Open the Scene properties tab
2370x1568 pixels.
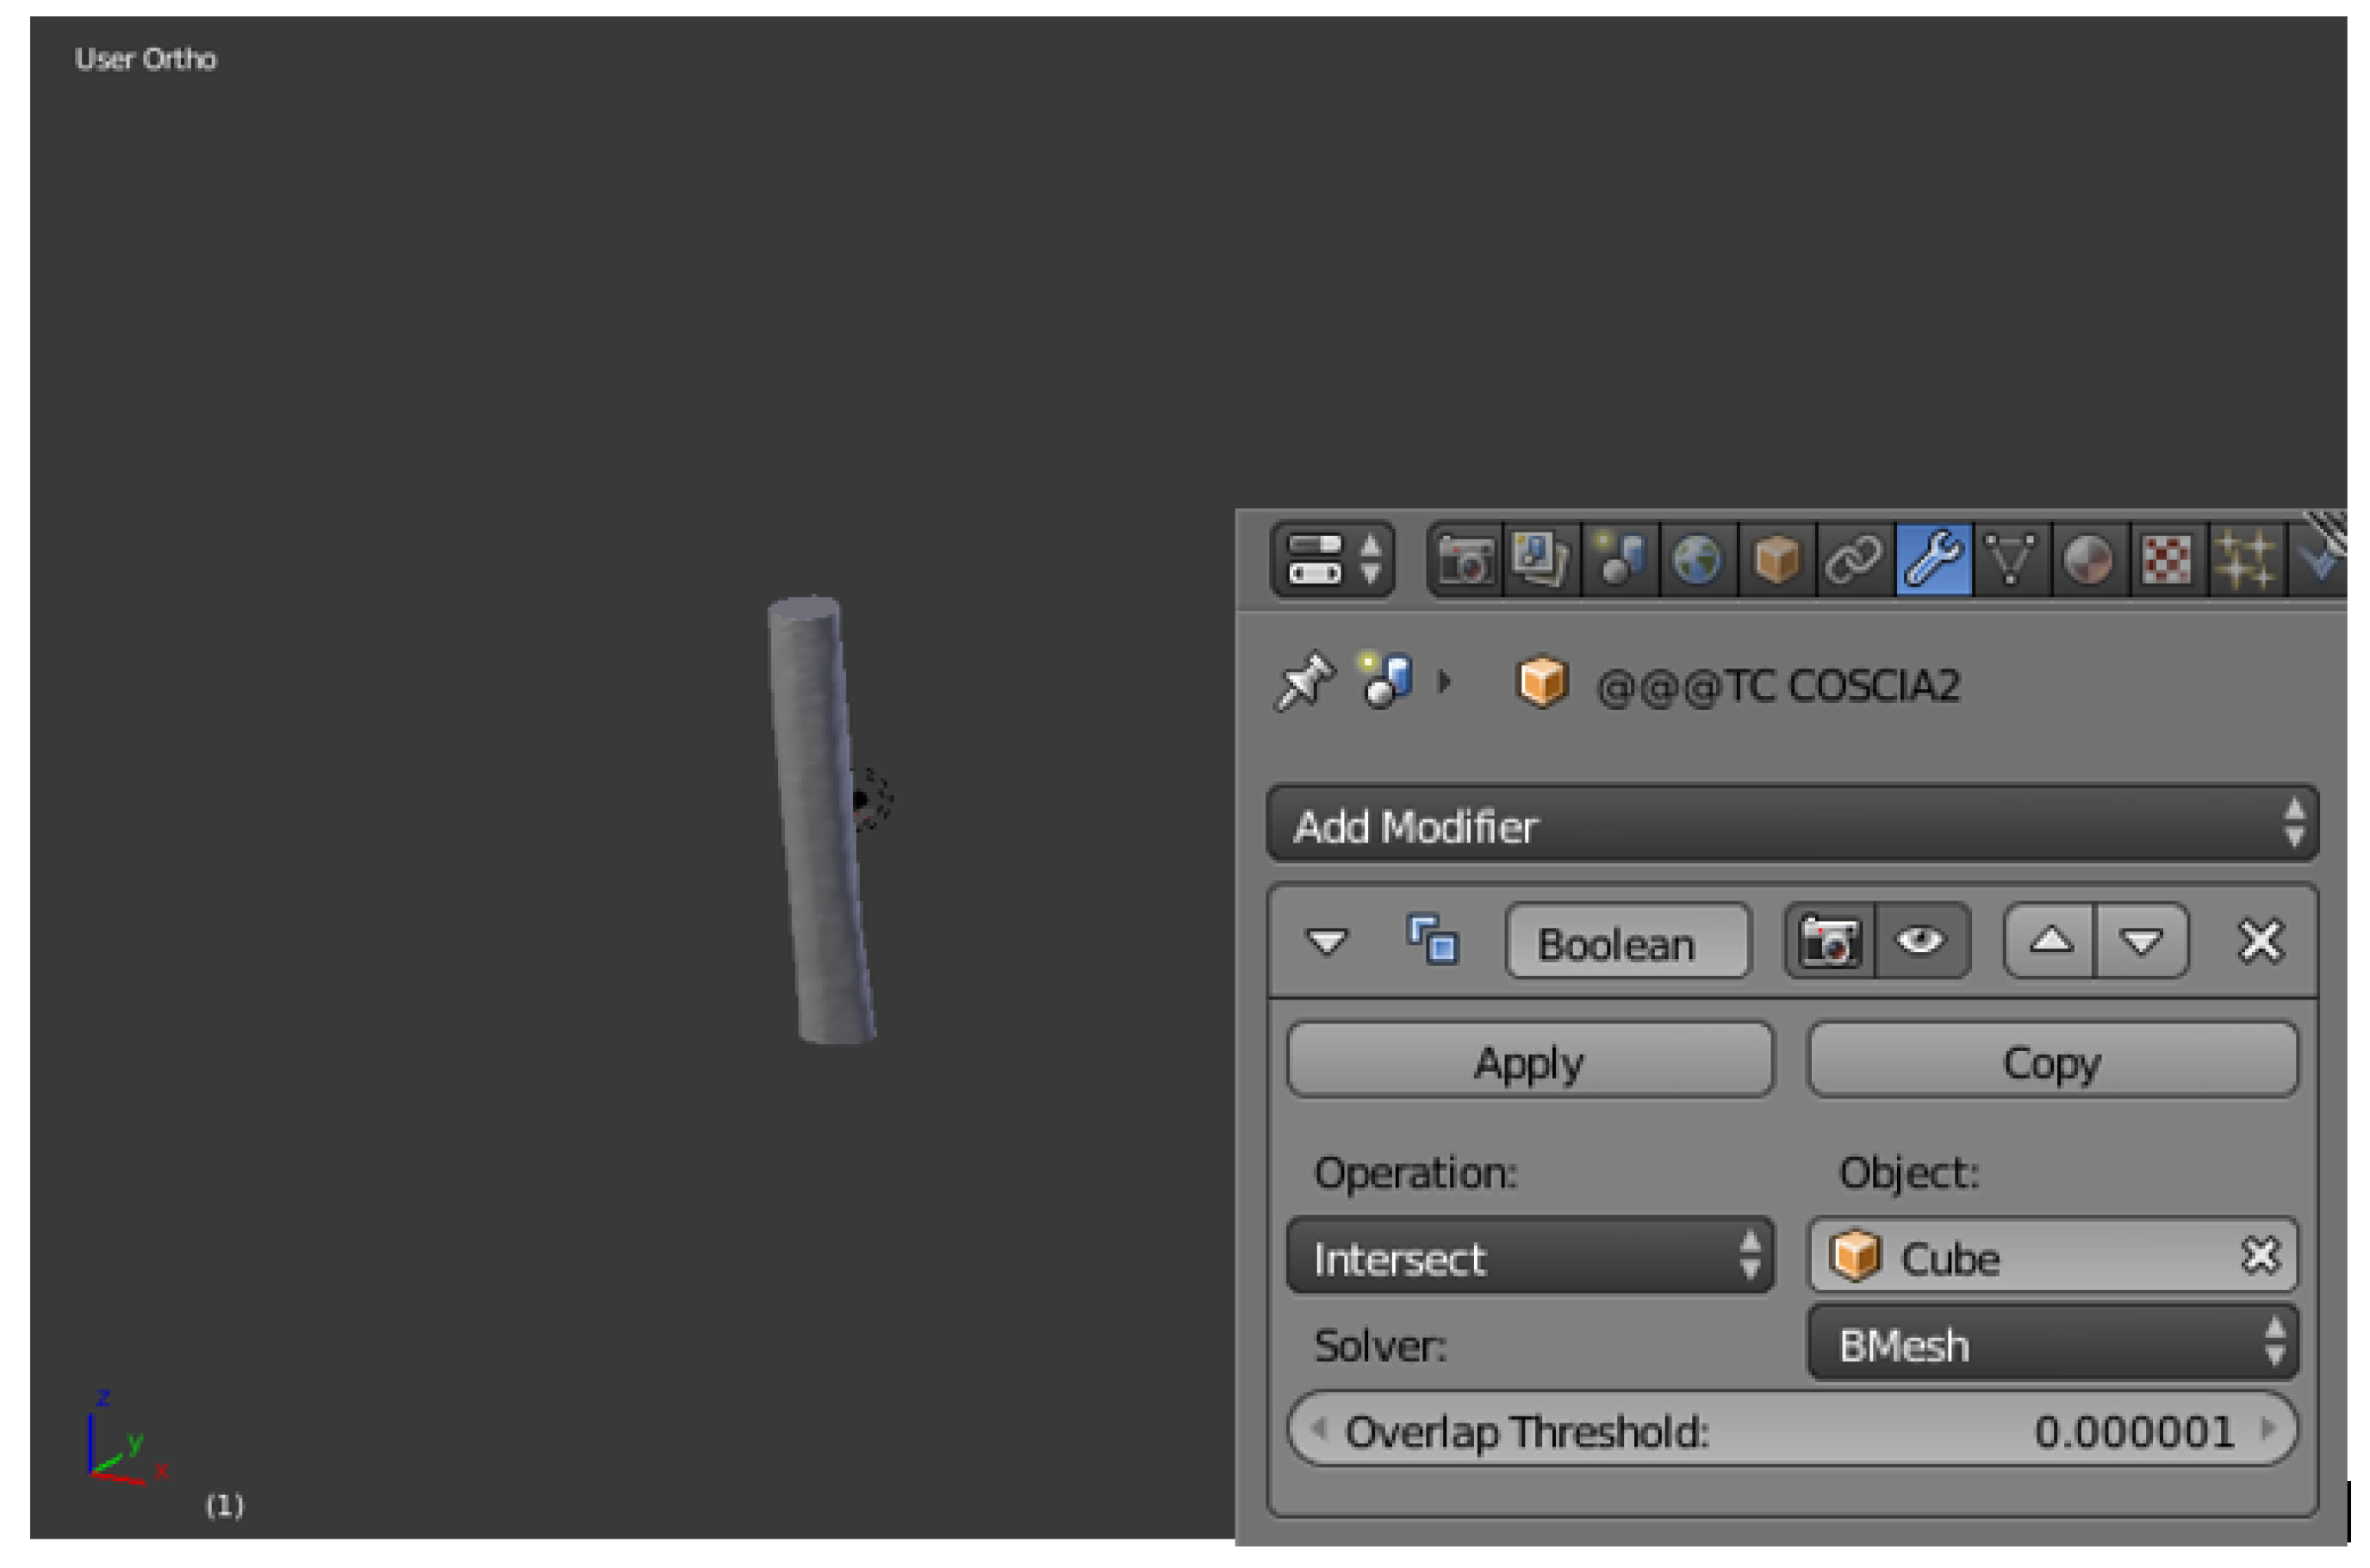[1619, 559]
